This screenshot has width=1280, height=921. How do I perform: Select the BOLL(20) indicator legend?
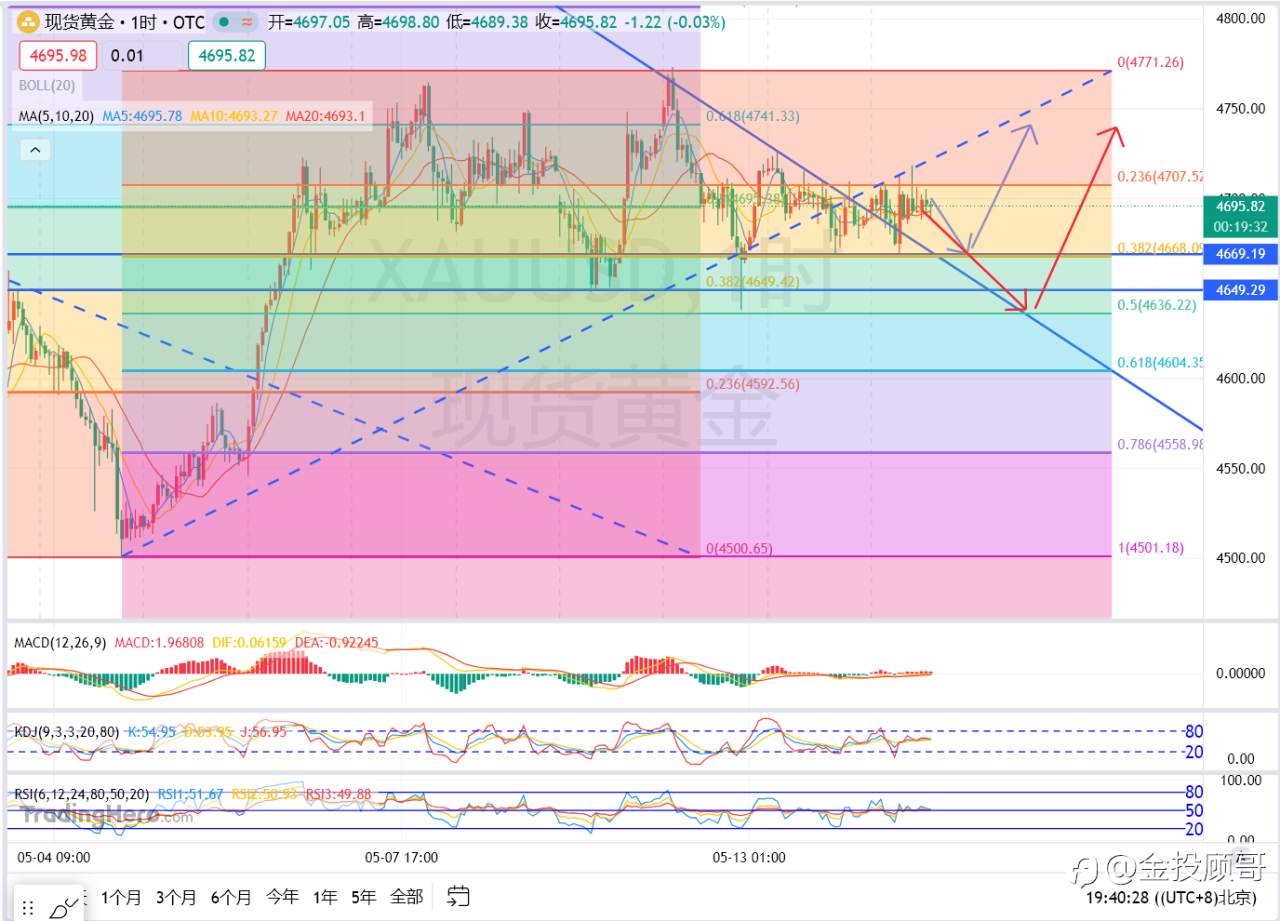point(46,86)
